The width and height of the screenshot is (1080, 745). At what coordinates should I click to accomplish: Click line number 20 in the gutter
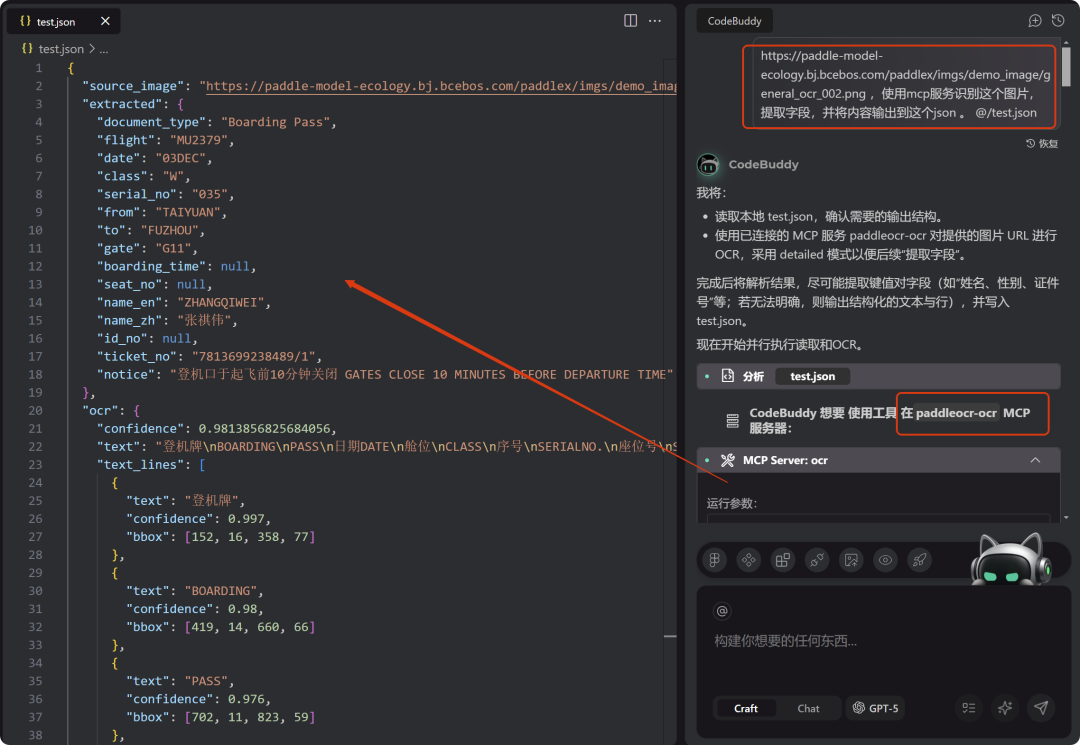tap(35, 410)
